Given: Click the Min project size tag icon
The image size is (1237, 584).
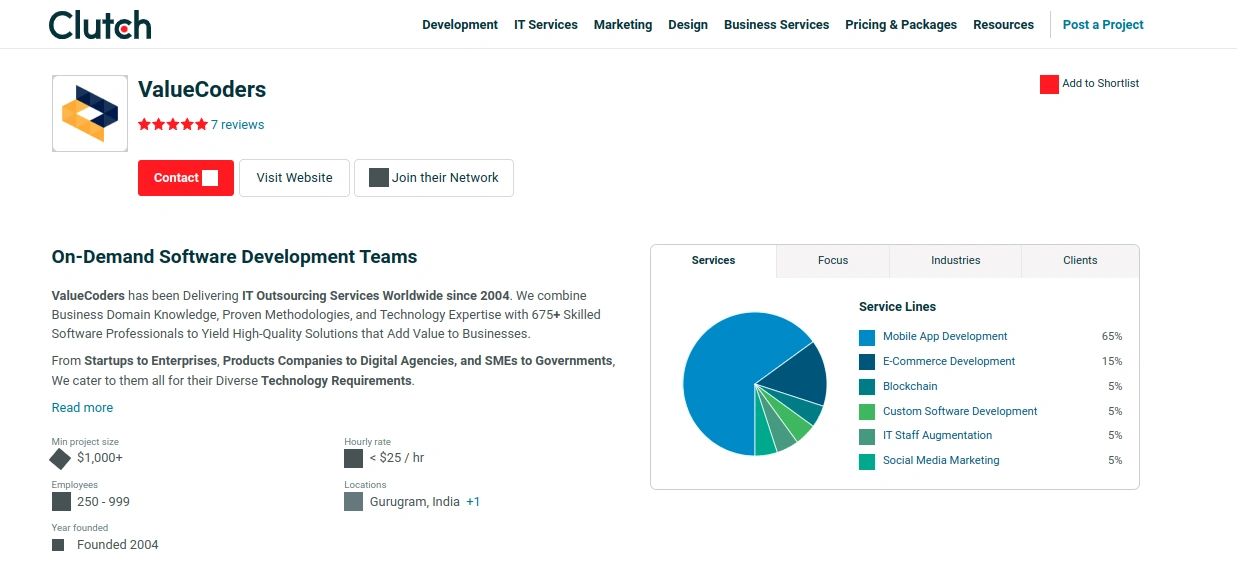Looking at the screenshot, I should 60,458.
